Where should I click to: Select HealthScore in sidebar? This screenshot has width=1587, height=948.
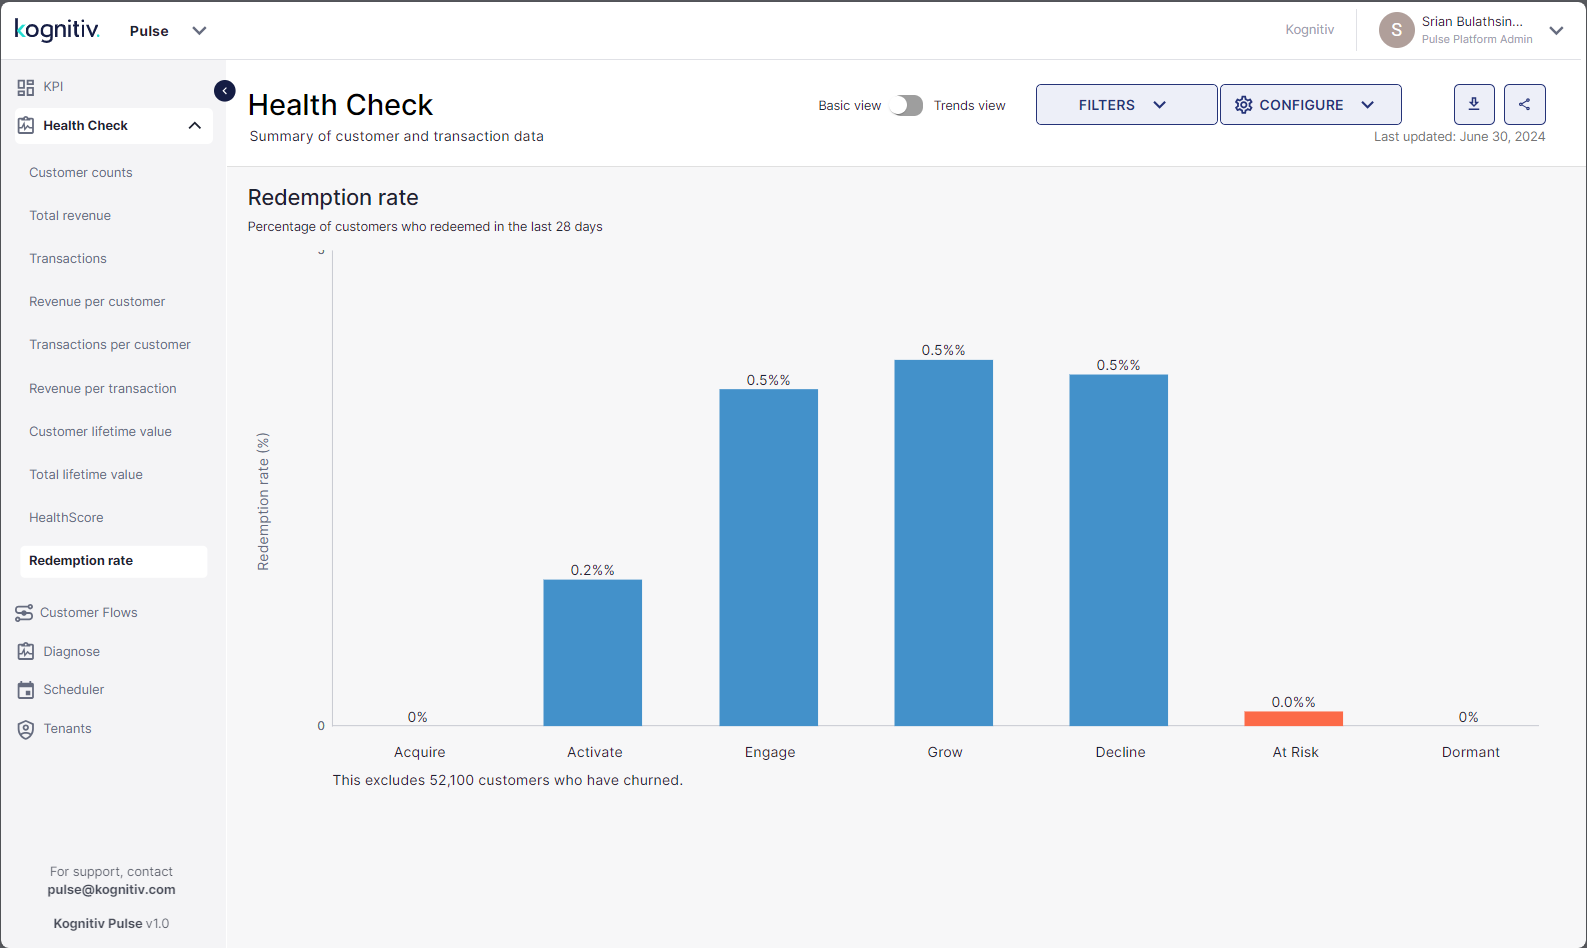point(66,518)
